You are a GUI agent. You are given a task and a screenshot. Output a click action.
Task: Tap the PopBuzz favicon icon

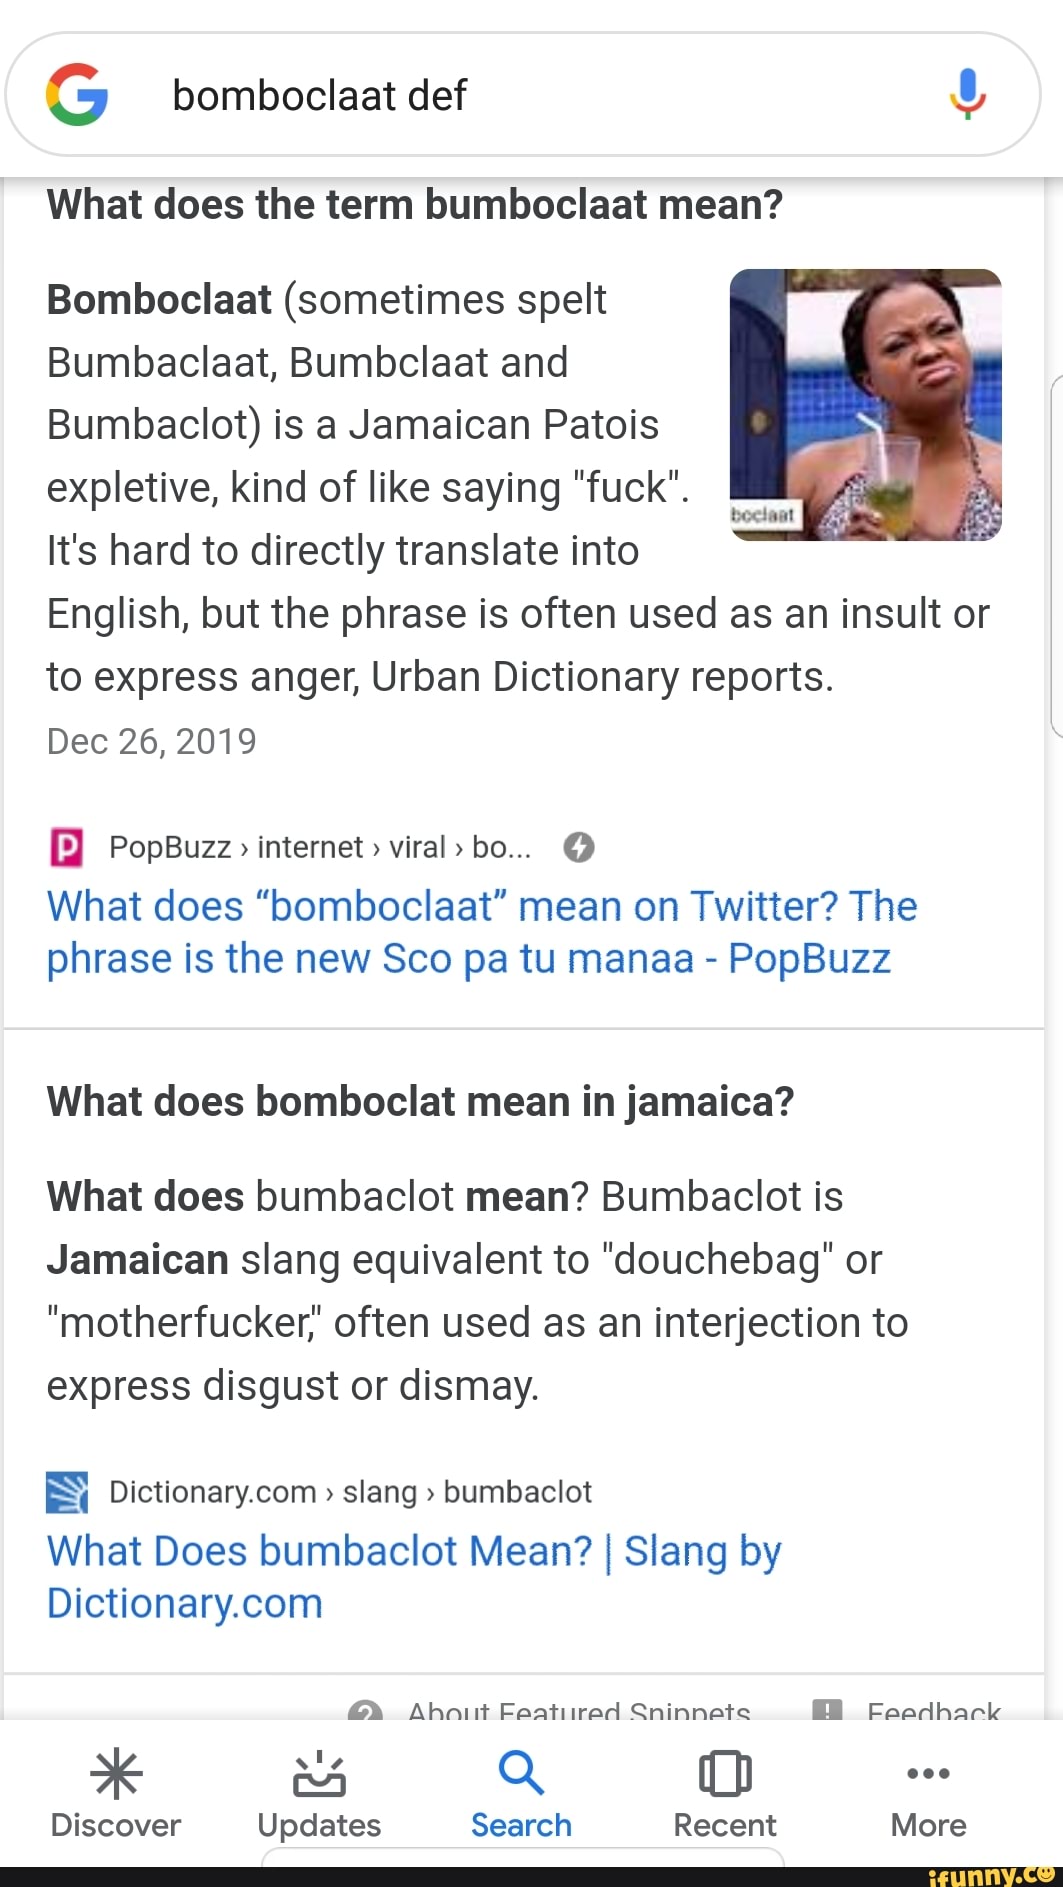coord(66,847)
